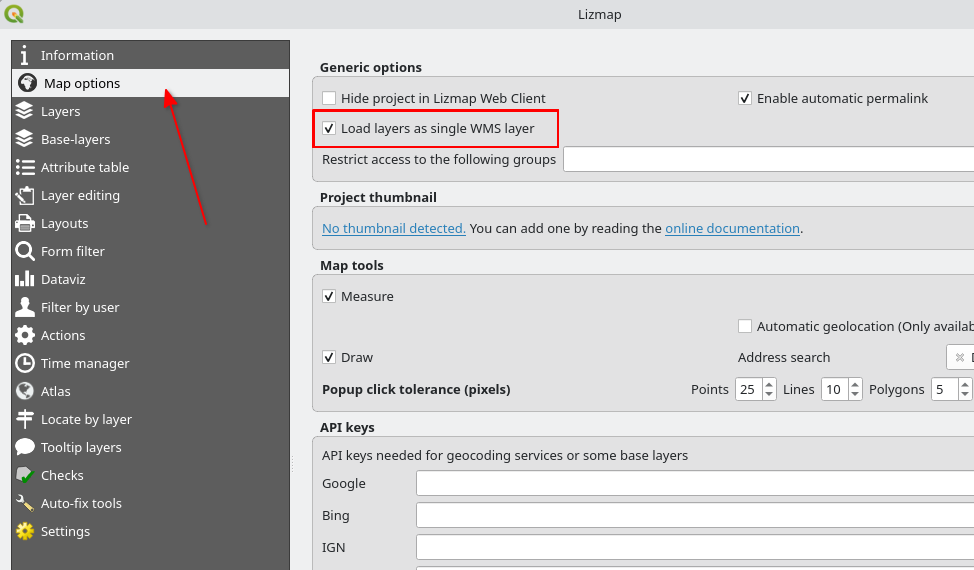Viewport: 974px width, 570px height.
Task: Decrease the Lines click tolerance value
Action: pyautogui.click(x=855, y=395)
